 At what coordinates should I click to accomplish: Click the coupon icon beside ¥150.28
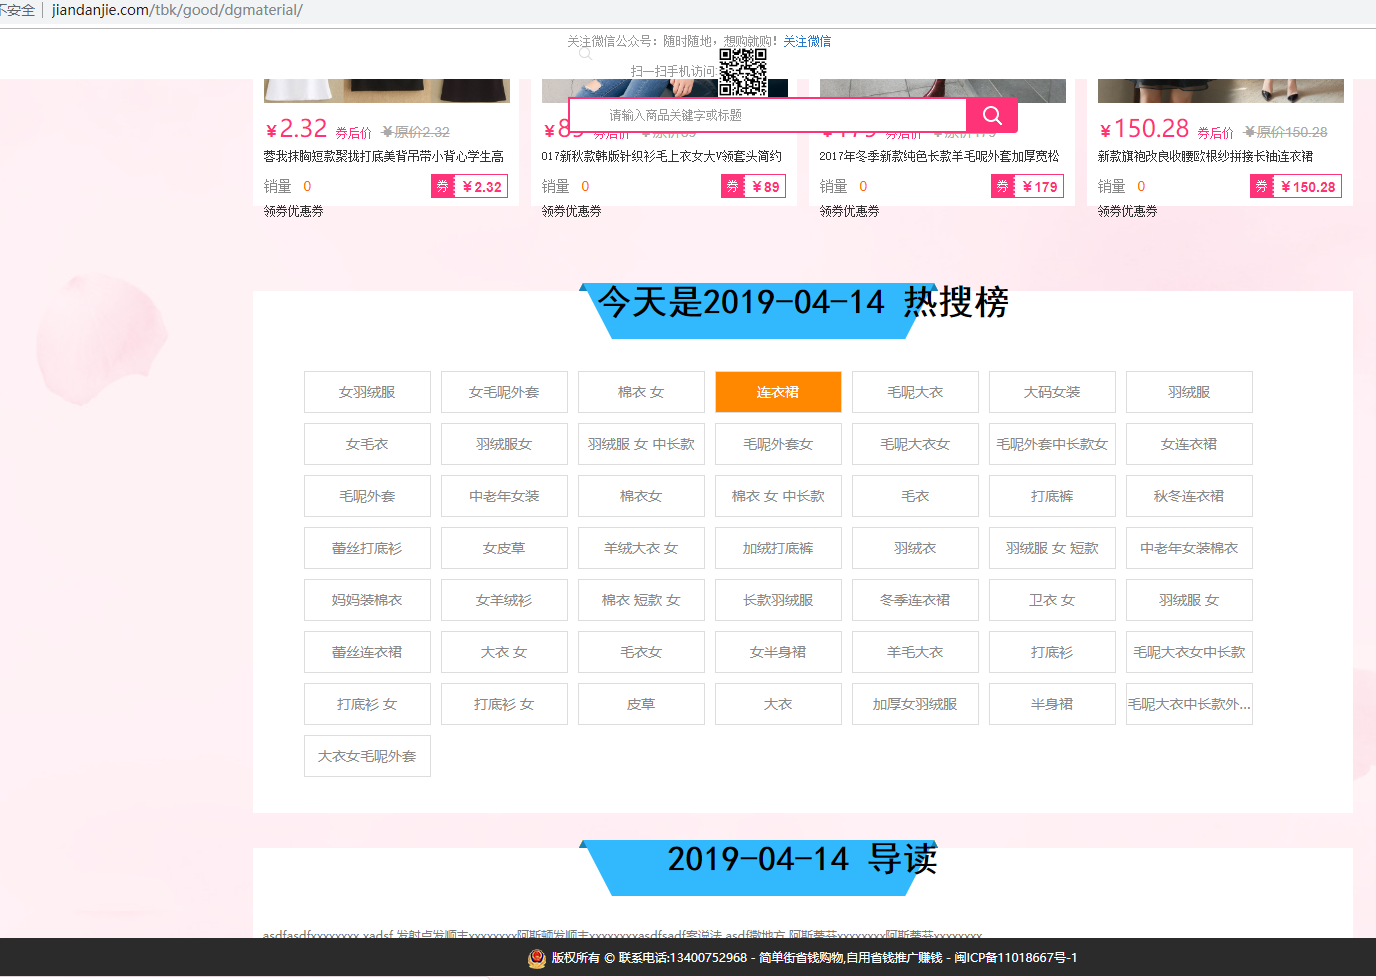pos(1262,186)
